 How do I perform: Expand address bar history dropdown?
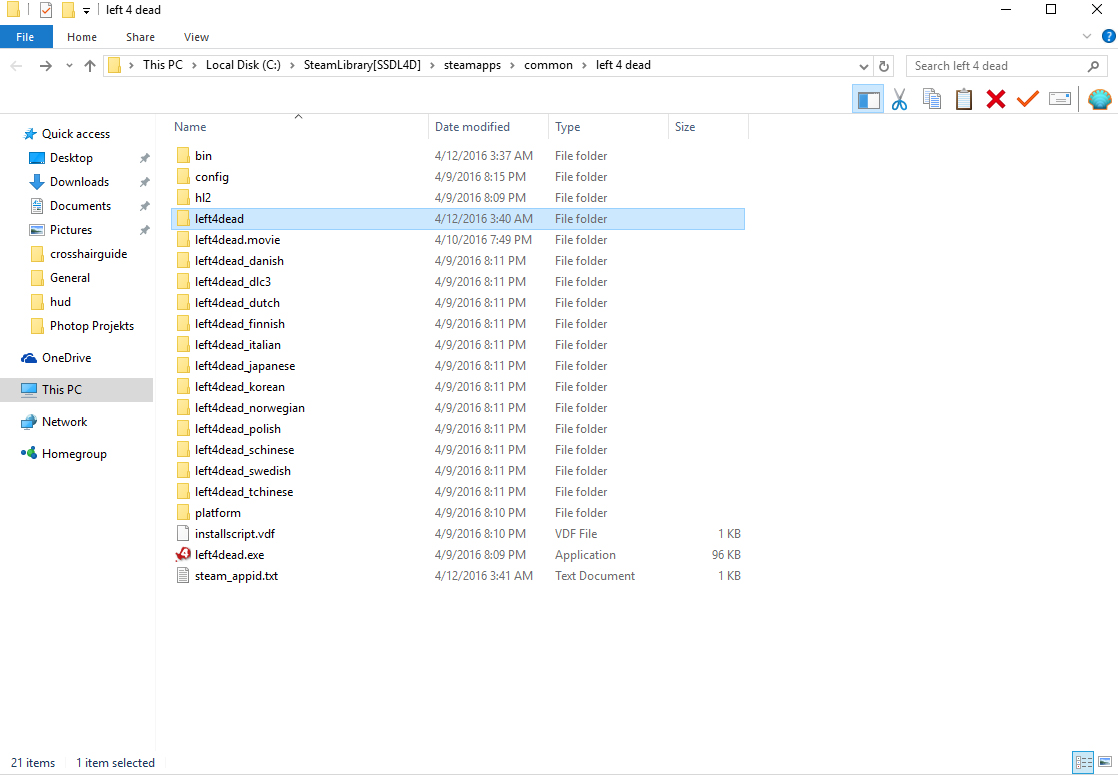coord(863,66)
